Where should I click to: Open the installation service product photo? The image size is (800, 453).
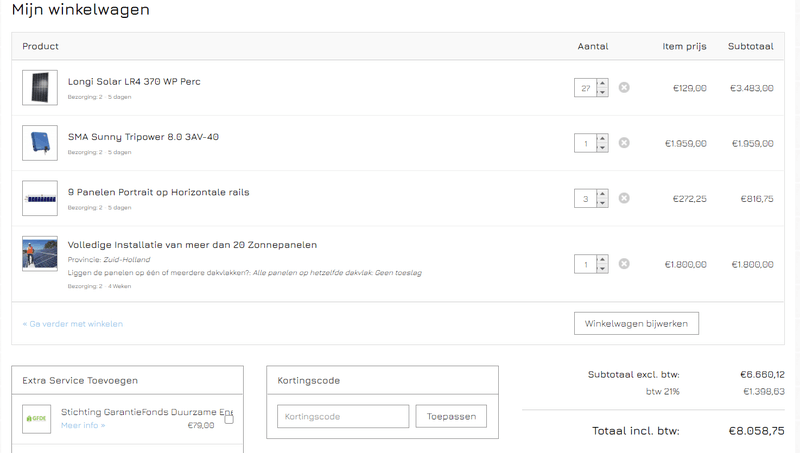40,254
